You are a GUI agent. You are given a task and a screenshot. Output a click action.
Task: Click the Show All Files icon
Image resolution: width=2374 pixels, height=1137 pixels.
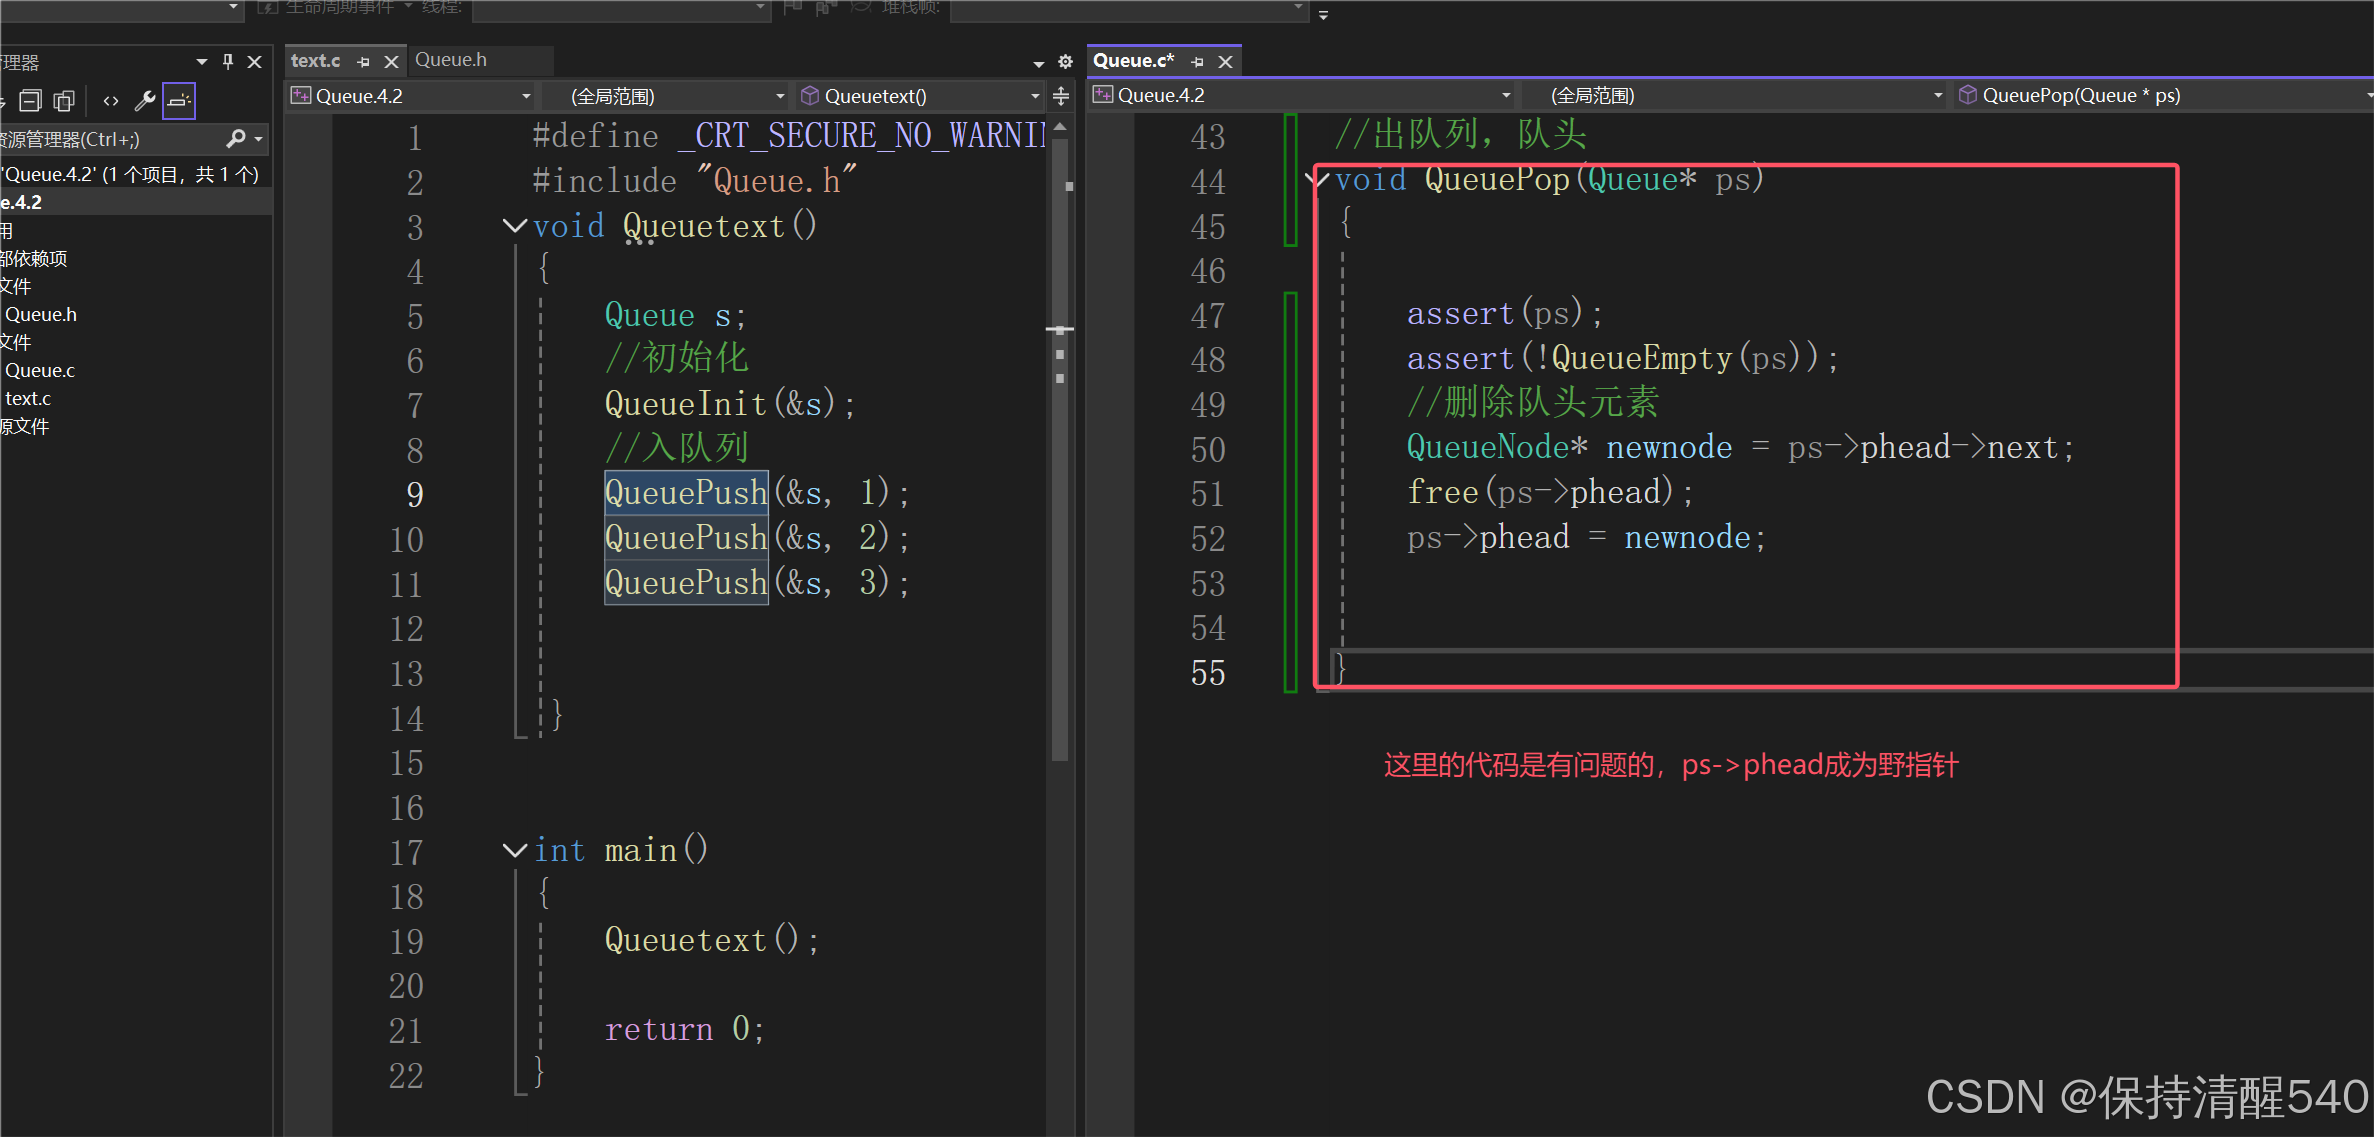[x=64, y=101]
